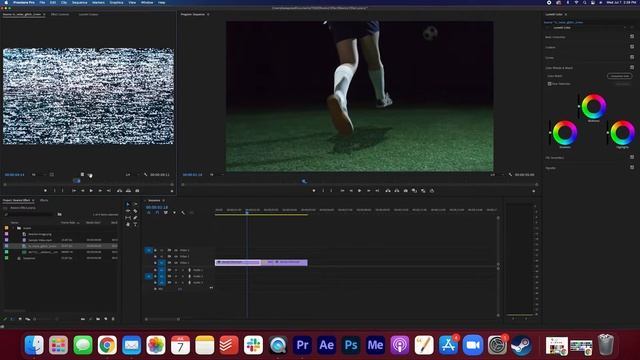Click the Highlights luminance slider
This screenshot has width=640, height=360.
point(608,133)
